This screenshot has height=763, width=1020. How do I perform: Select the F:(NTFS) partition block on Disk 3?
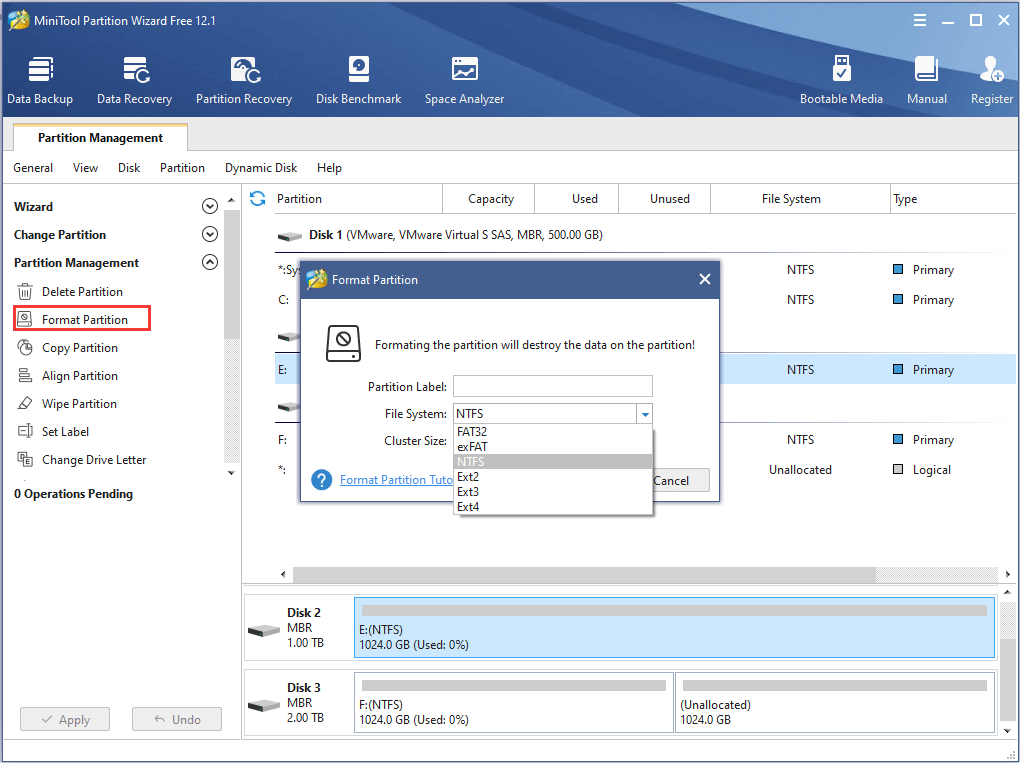[x=513, y=703]
